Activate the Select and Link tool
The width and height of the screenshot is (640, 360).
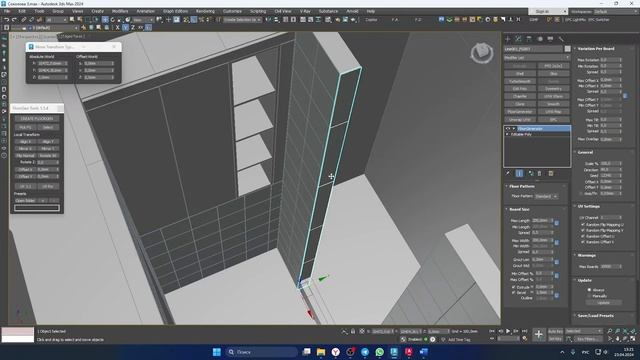pos(24,20)
